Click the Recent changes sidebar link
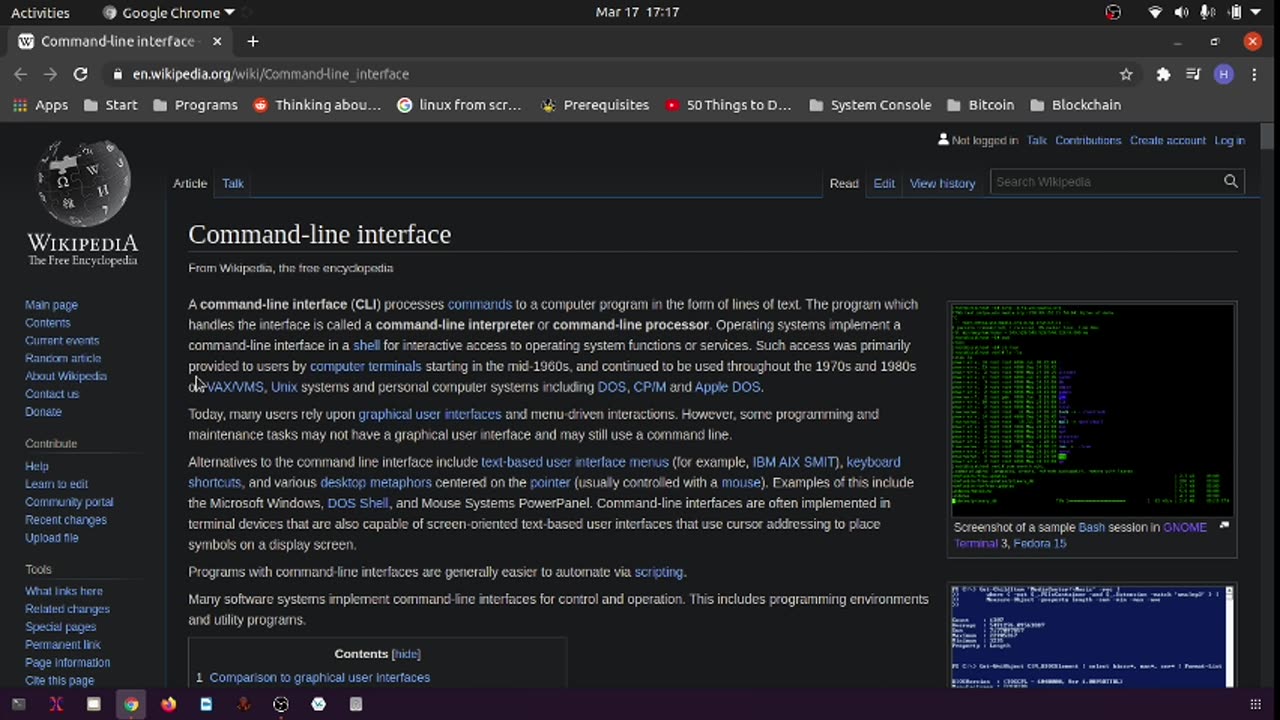This screenshot has height=720, width=1280. 66,520
